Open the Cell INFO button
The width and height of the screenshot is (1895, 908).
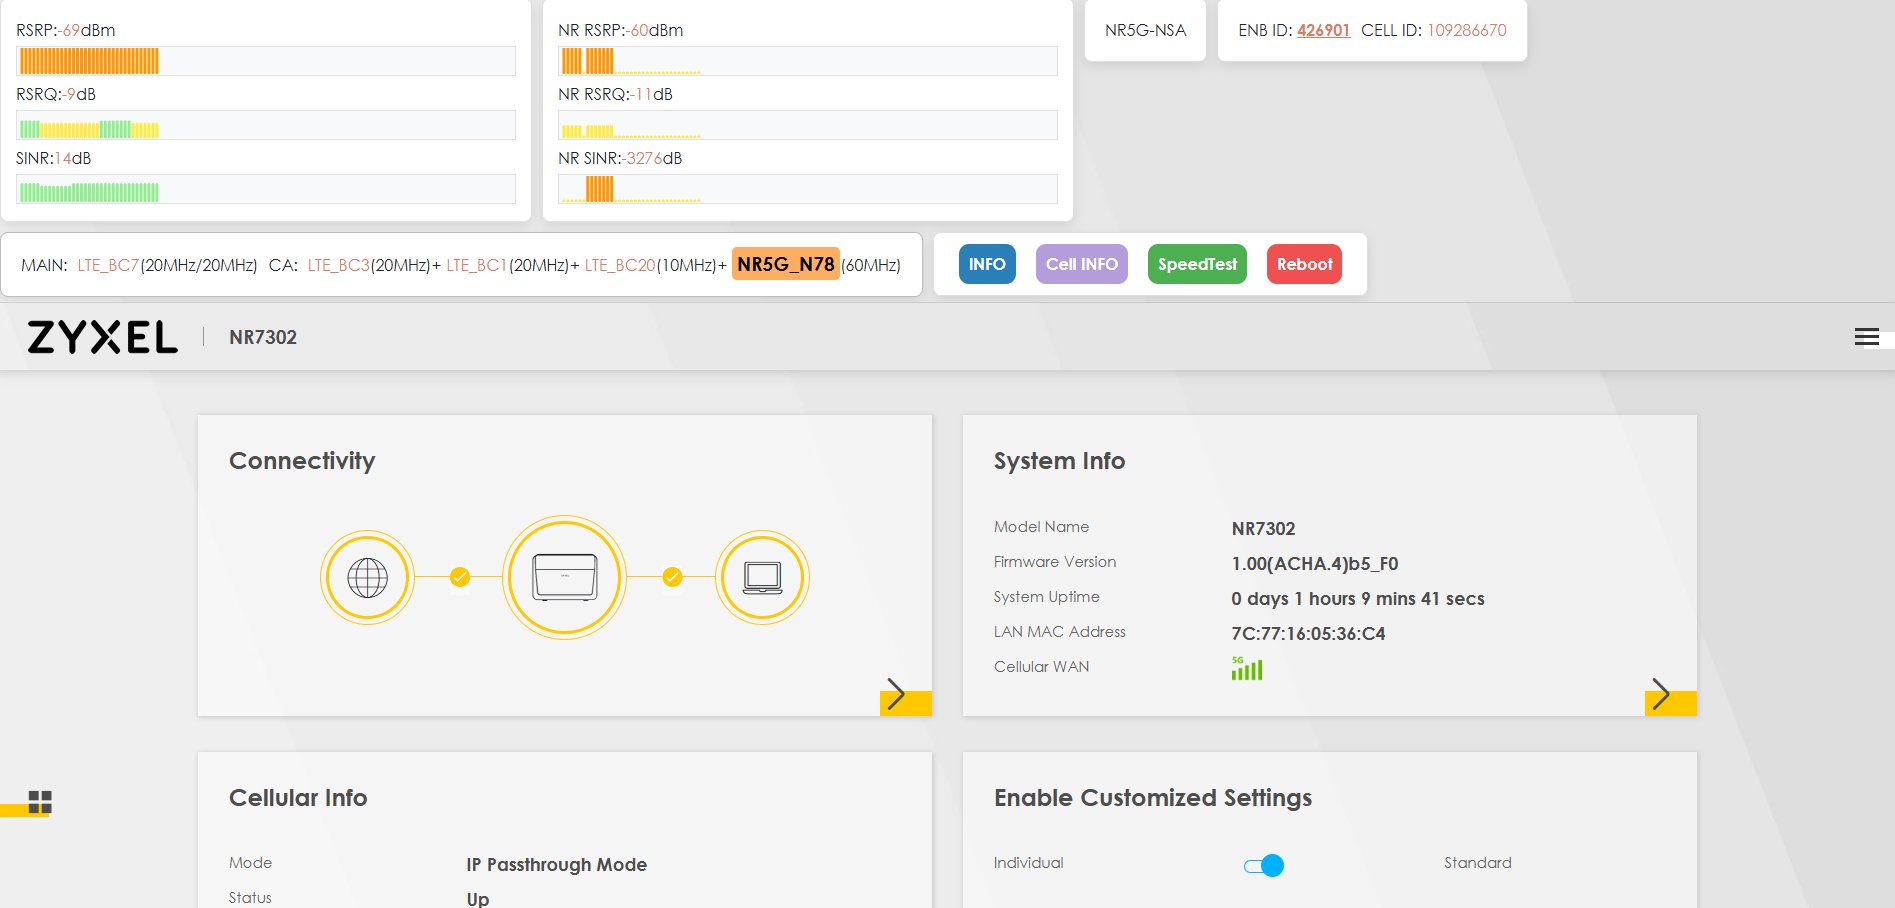click(x=1081, y=264)
